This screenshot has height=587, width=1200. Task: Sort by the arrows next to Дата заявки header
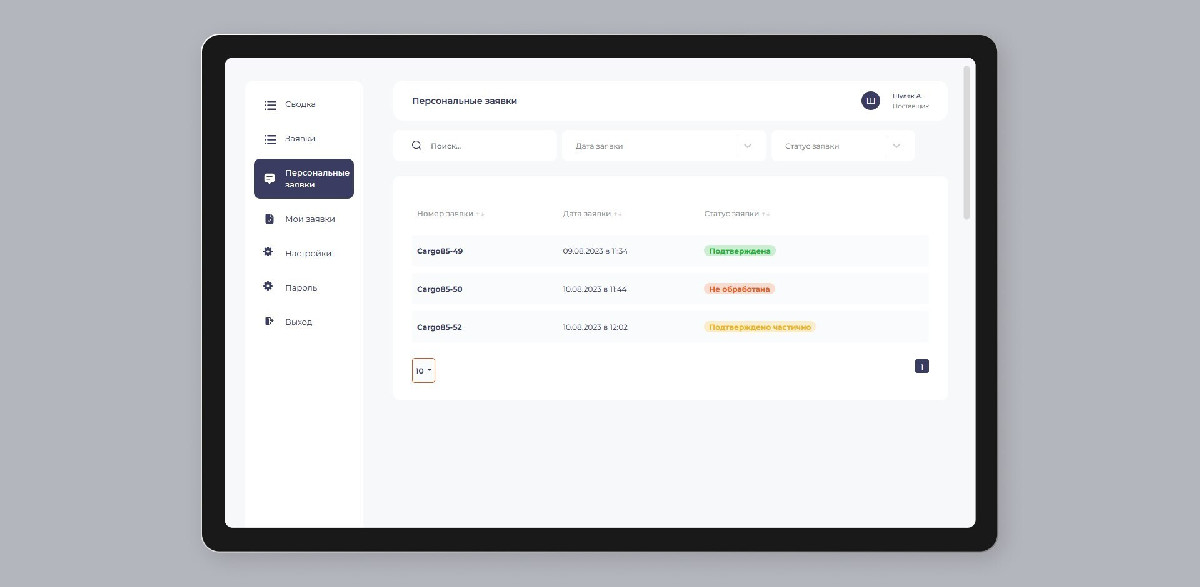coord(617,214)
